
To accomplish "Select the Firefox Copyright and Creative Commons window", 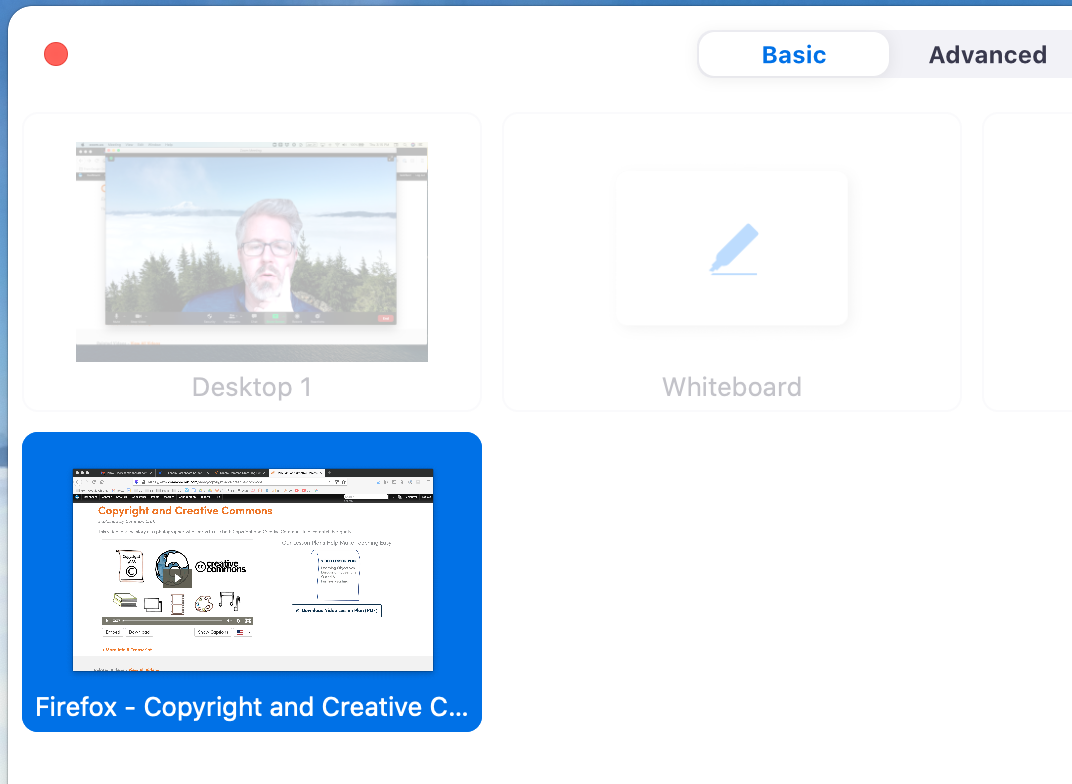I will pos(252,582).
